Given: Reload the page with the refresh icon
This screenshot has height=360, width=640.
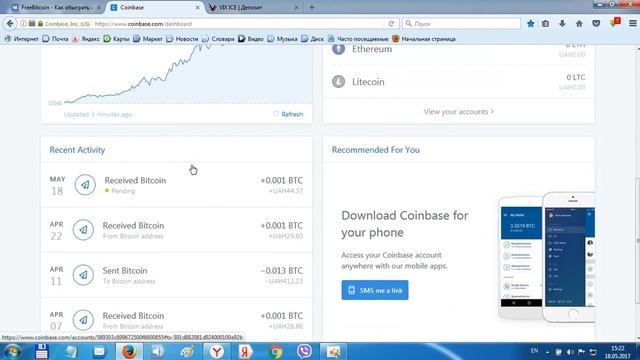Looking at the screenshot, I should coord(391,24).
